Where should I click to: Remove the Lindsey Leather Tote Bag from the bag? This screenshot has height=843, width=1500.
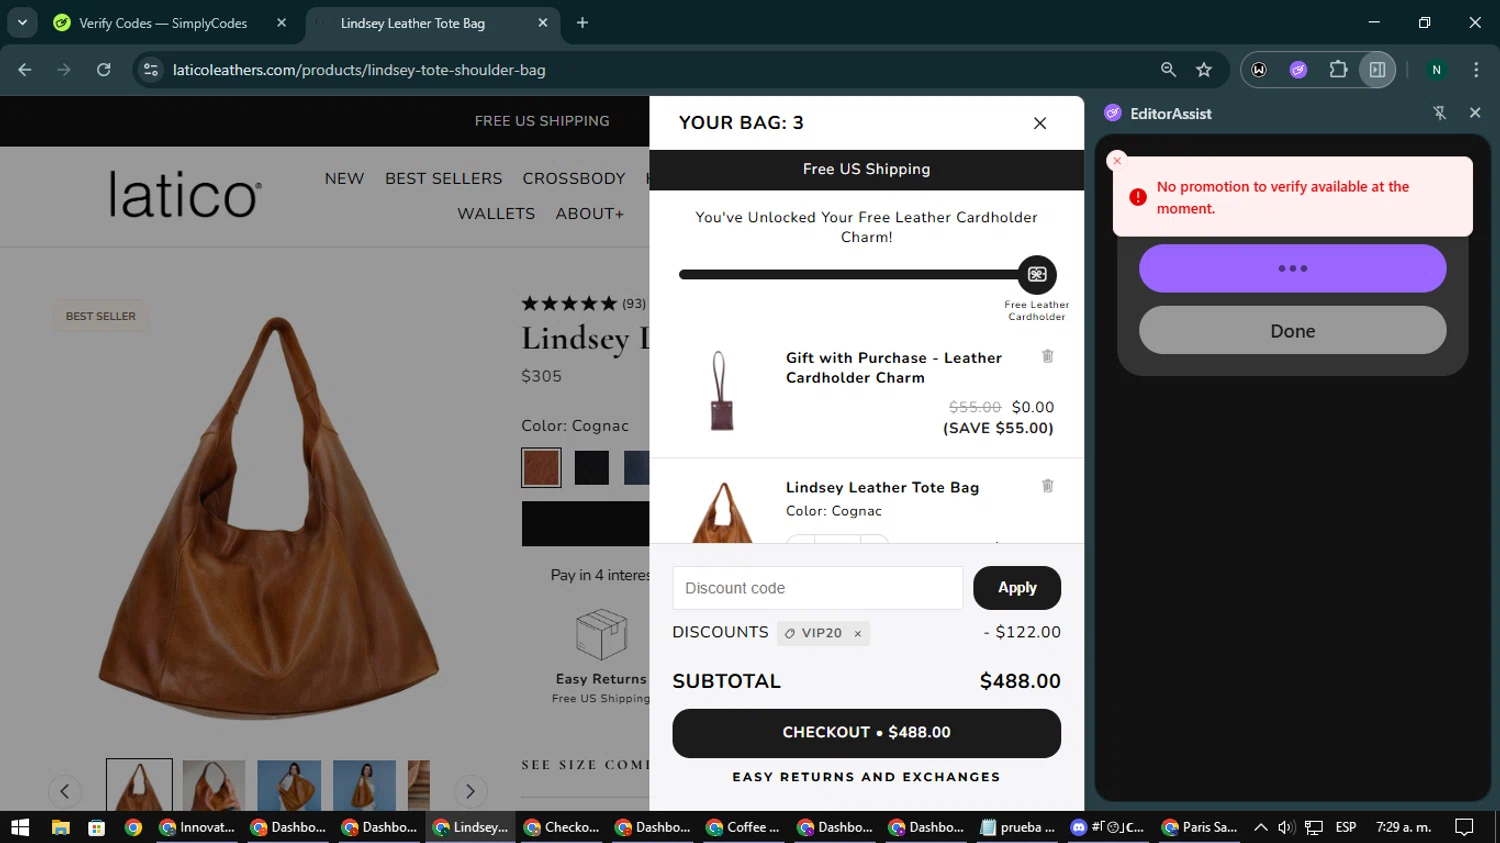click(1048, 486)
